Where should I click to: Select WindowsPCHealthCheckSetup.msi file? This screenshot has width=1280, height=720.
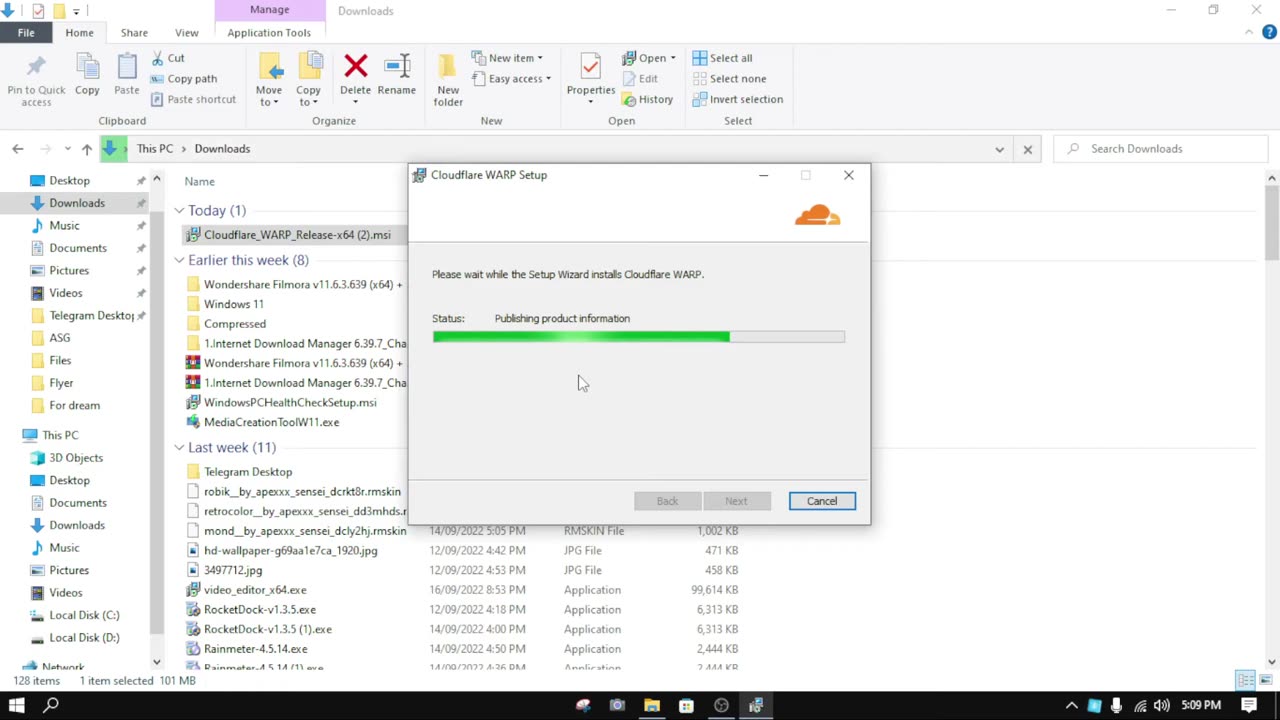coord(290,402)
